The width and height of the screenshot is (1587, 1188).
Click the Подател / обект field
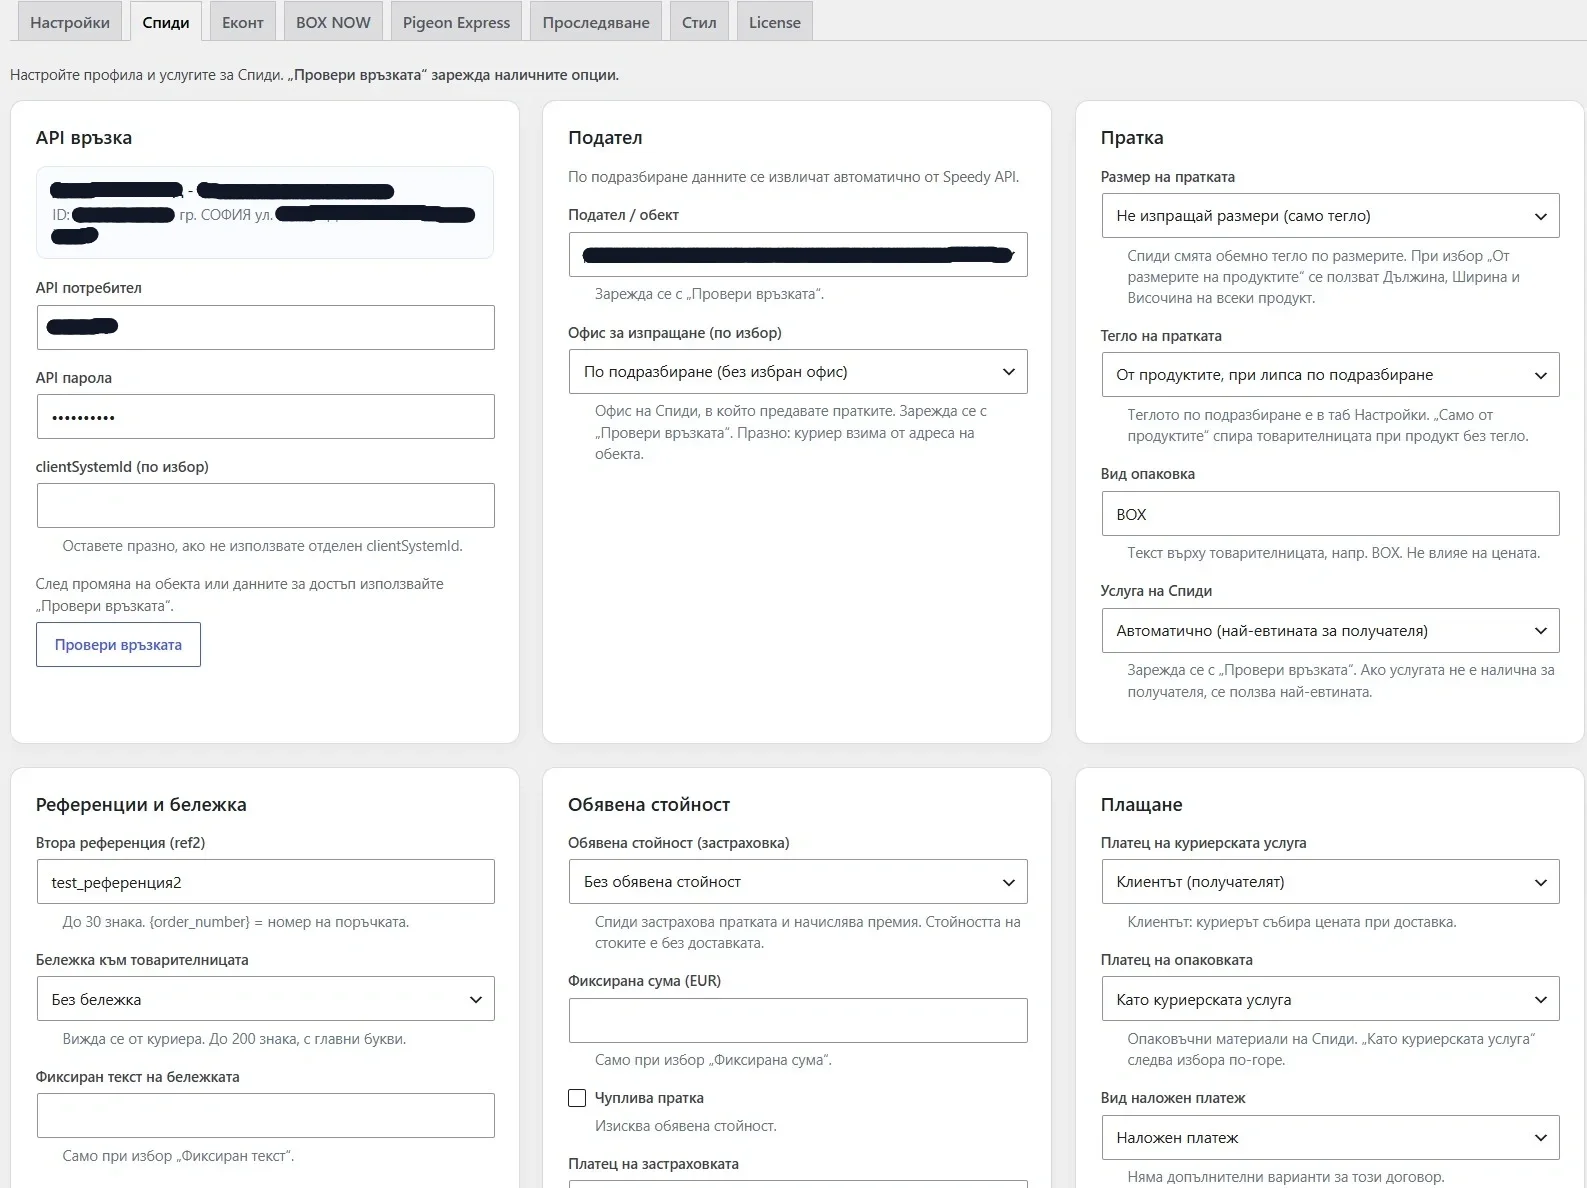(798, 254)
